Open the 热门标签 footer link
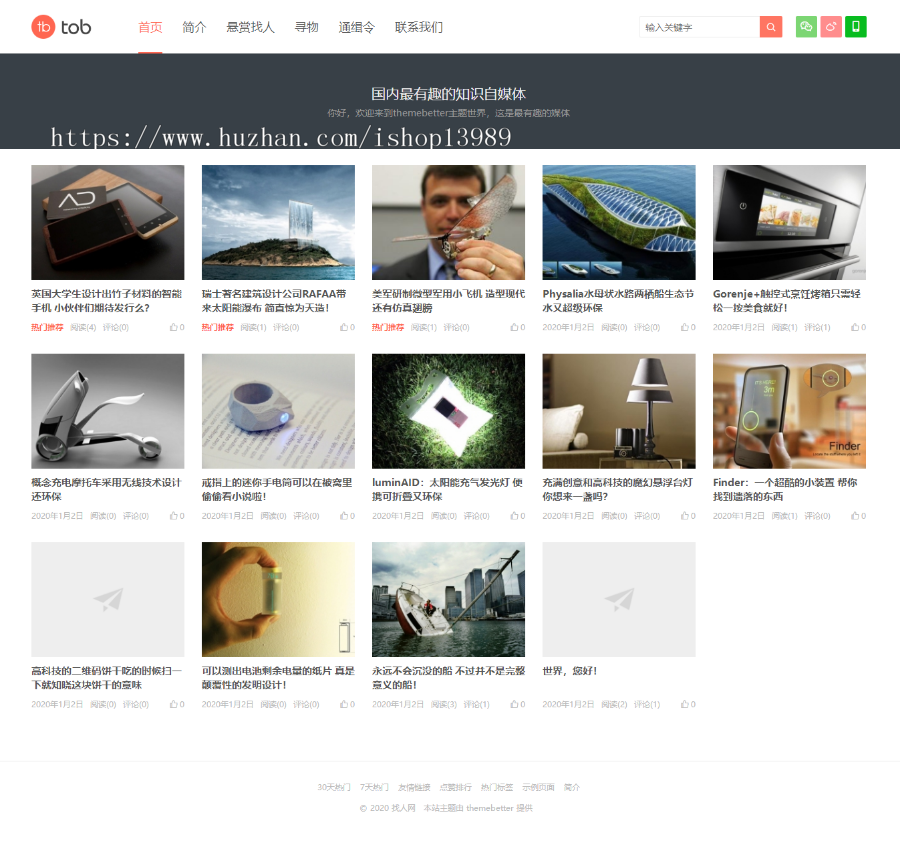Screen dimensions: 900x843 (497, 787)
